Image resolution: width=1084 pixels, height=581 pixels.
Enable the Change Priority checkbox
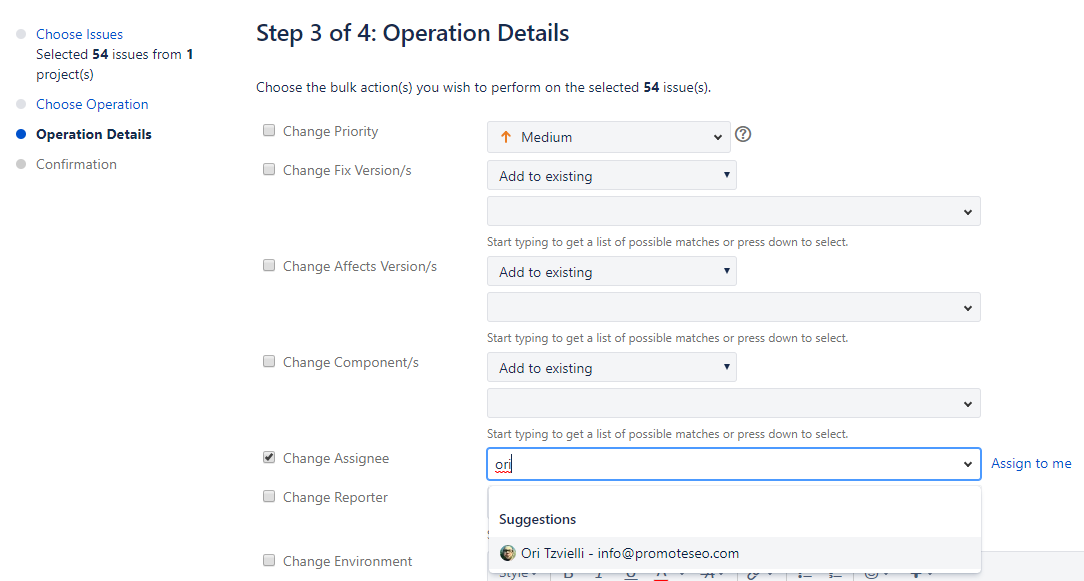(x=268, y=130)
